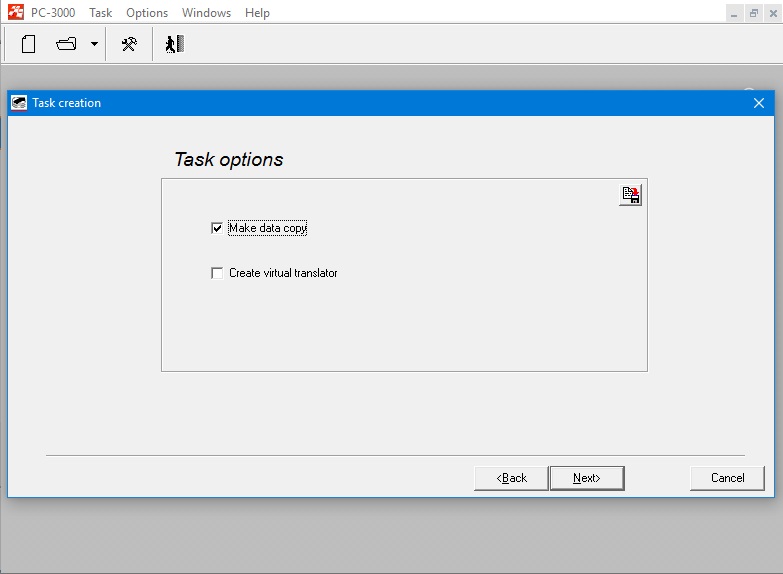Click the open task folder icon

[67, 44]
